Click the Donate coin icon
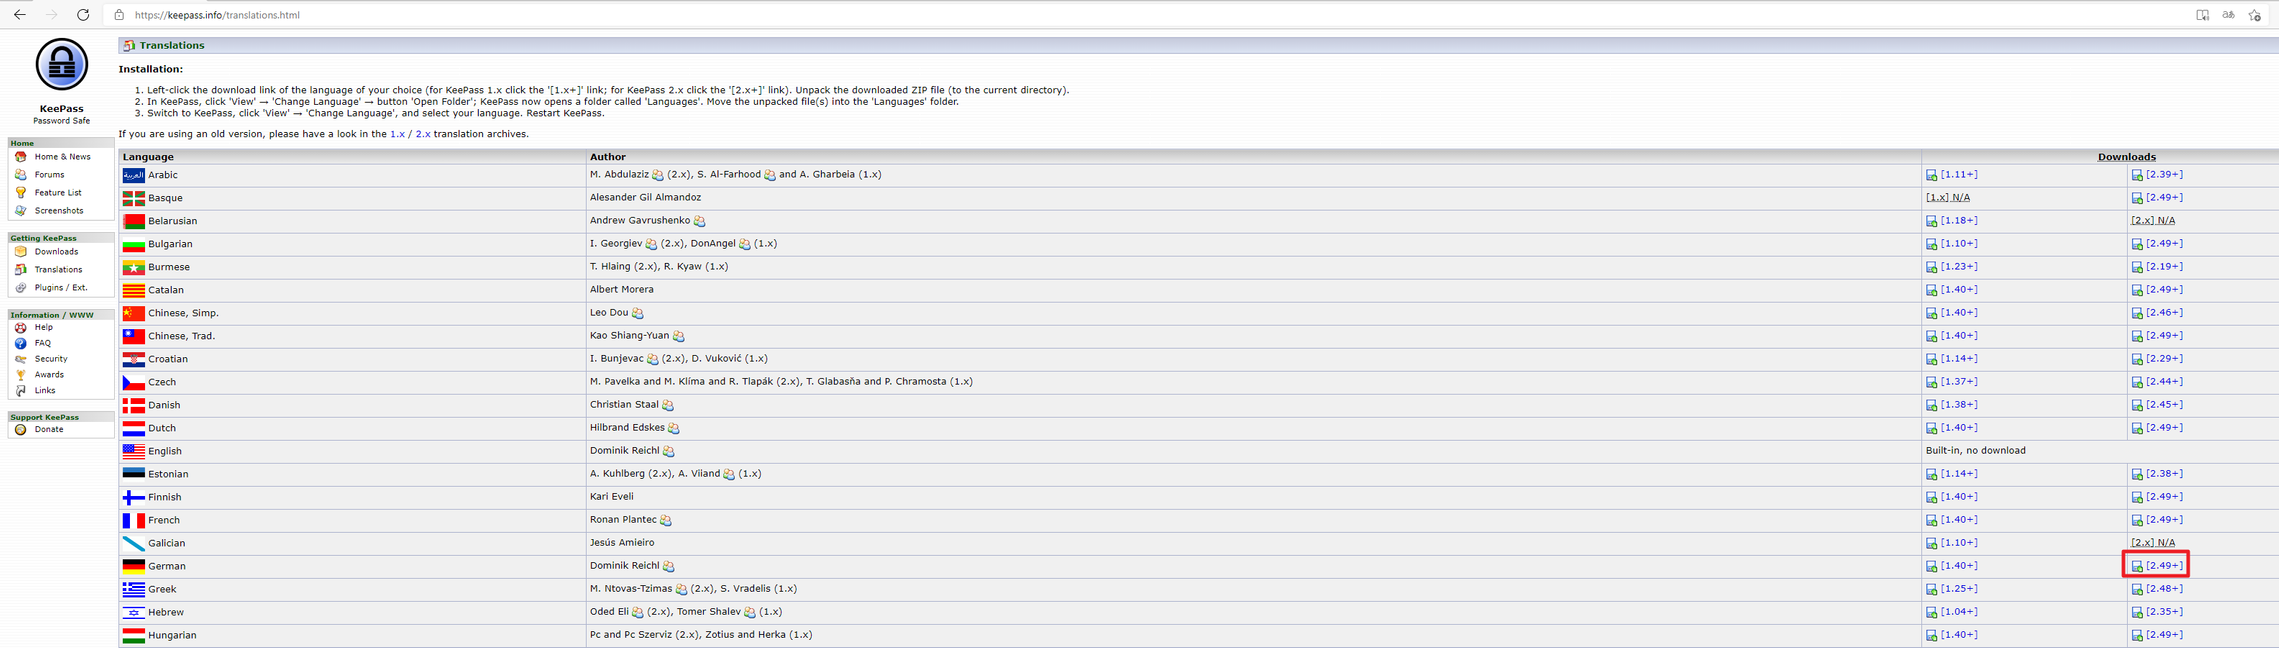The image size is (2279, 648). [x=20, y=430]
